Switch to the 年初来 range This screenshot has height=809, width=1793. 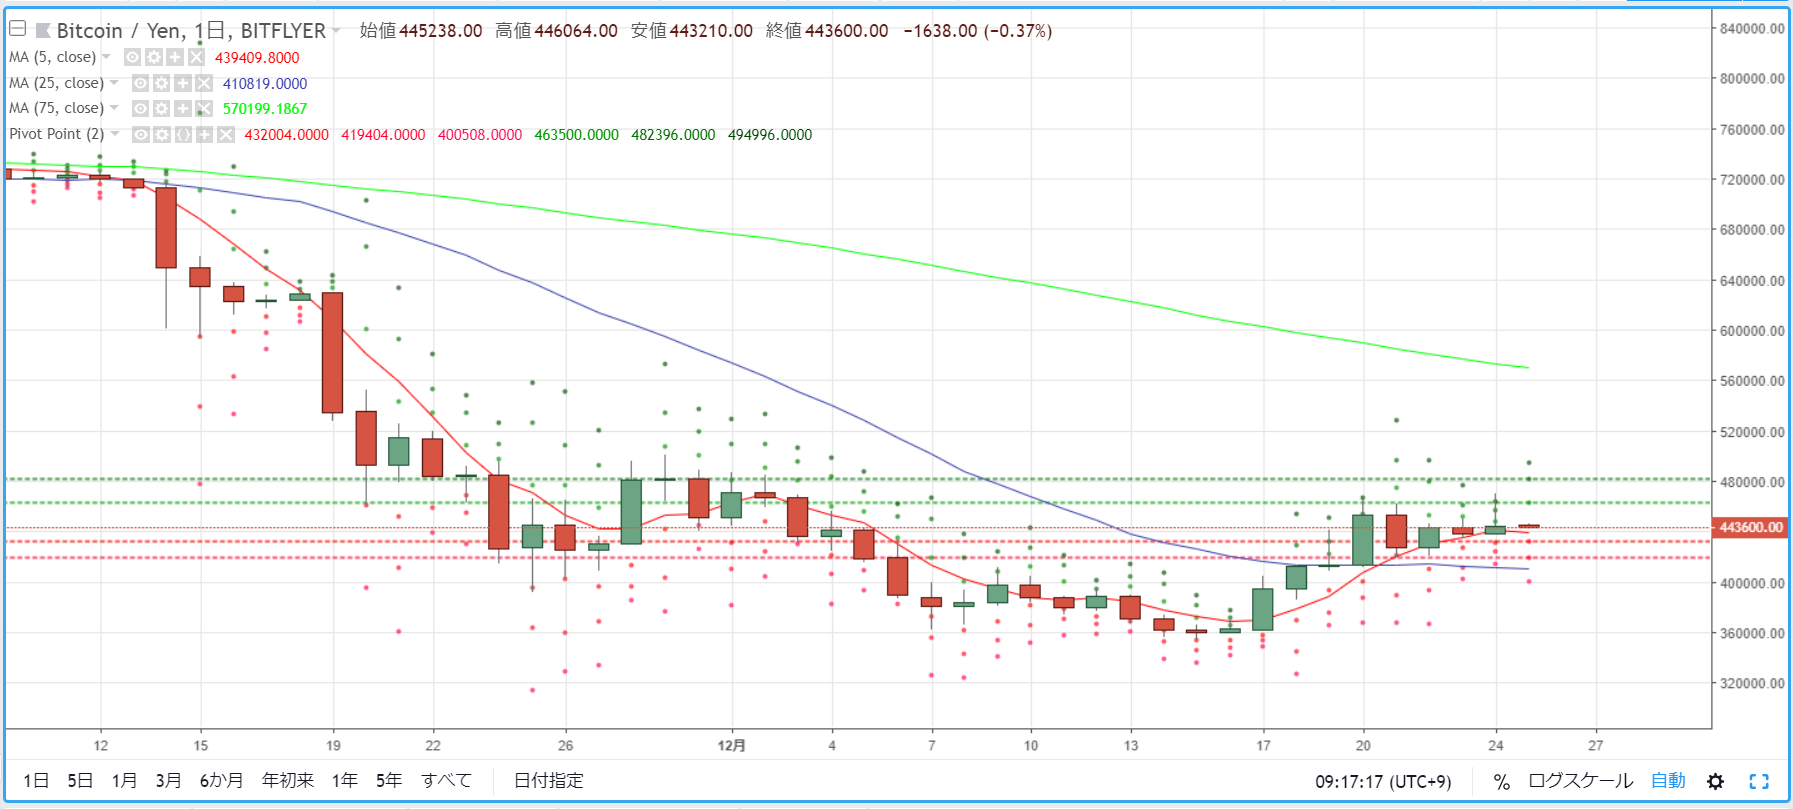[288, 781]
